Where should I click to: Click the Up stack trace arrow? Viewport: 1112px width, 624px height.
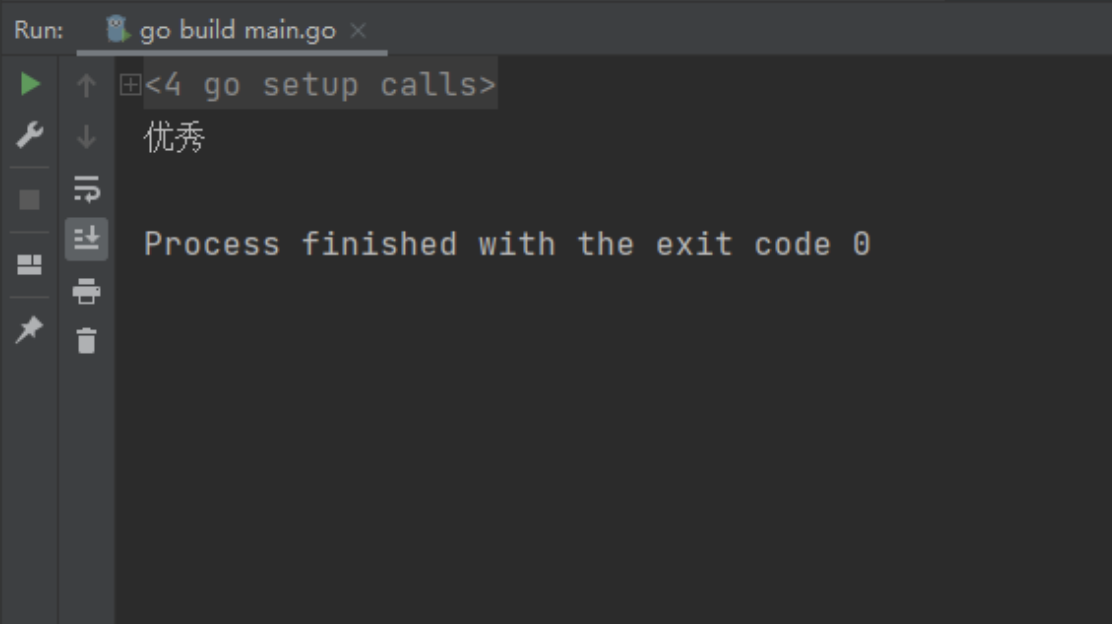(87, 85)
